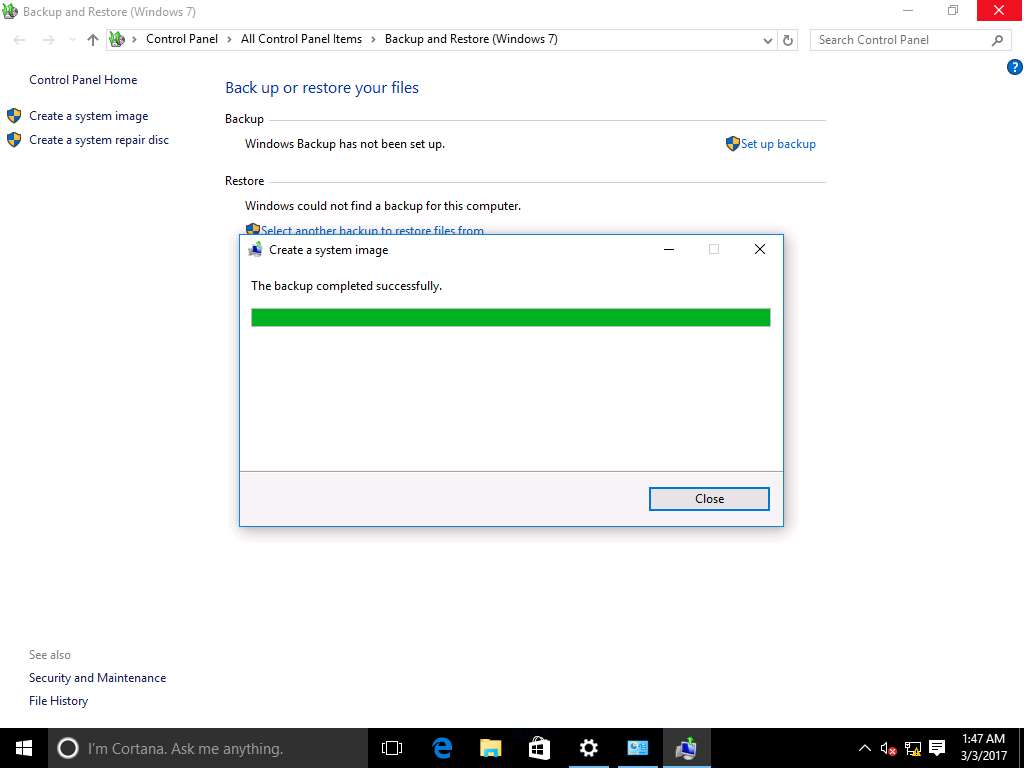Open the Store from taskbar

point(539,748)
